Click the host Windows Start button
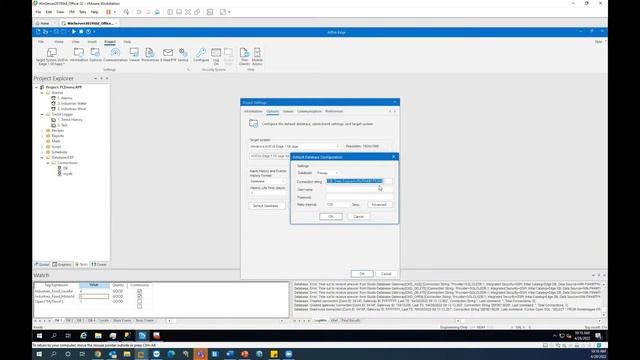 coord(39,354)
